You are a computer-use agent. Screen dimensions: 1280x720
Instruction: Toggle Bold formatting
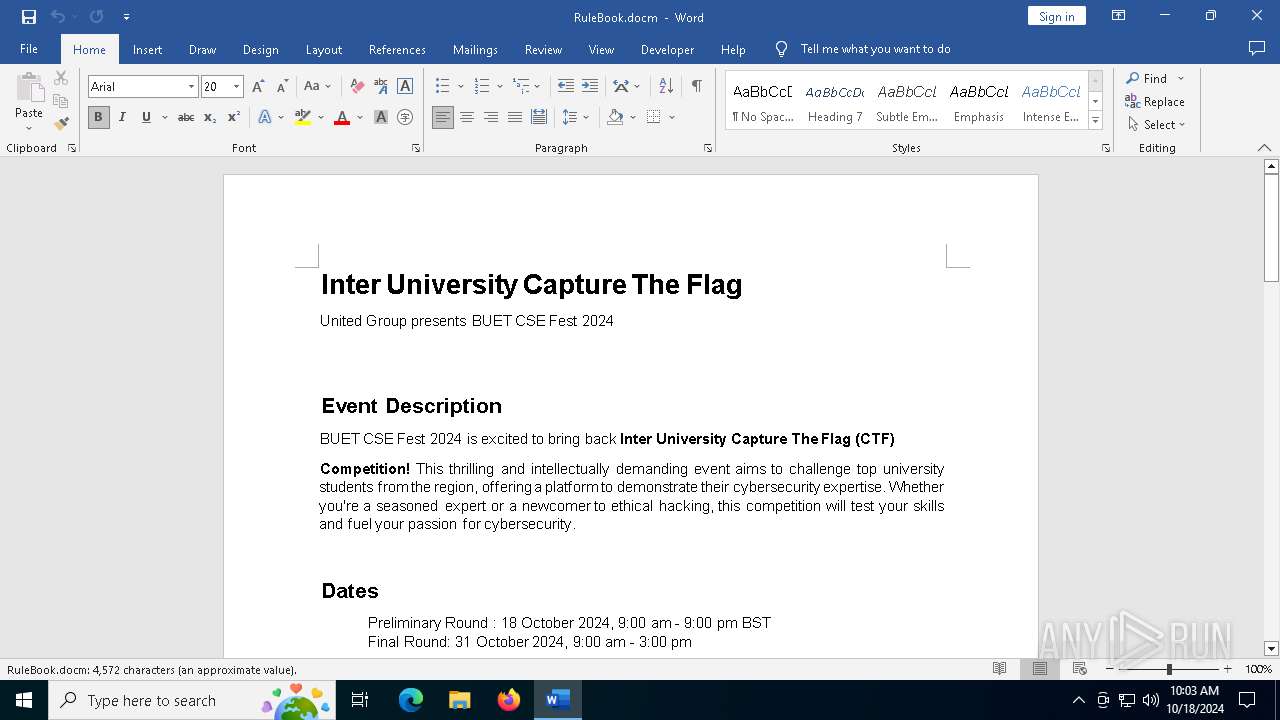tap(98, 117)
